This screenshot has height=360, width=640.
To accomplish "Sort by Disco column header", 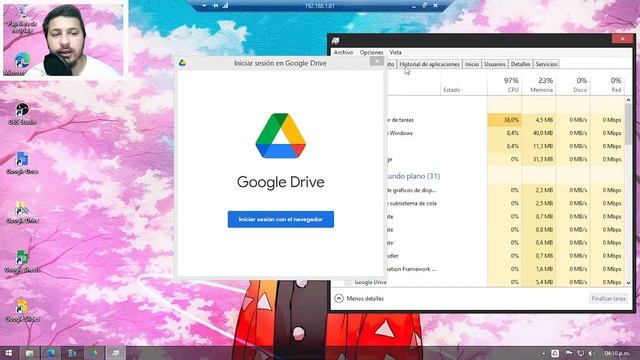I will [573, 84].
